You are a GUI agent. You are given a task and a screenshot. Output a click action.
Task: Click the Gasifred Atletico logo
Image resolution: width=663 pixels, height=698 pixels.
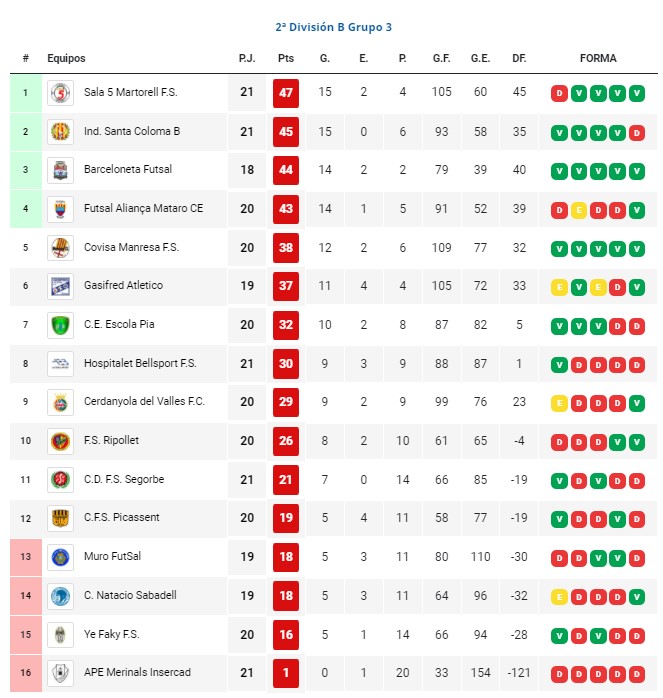click(61, 286)
